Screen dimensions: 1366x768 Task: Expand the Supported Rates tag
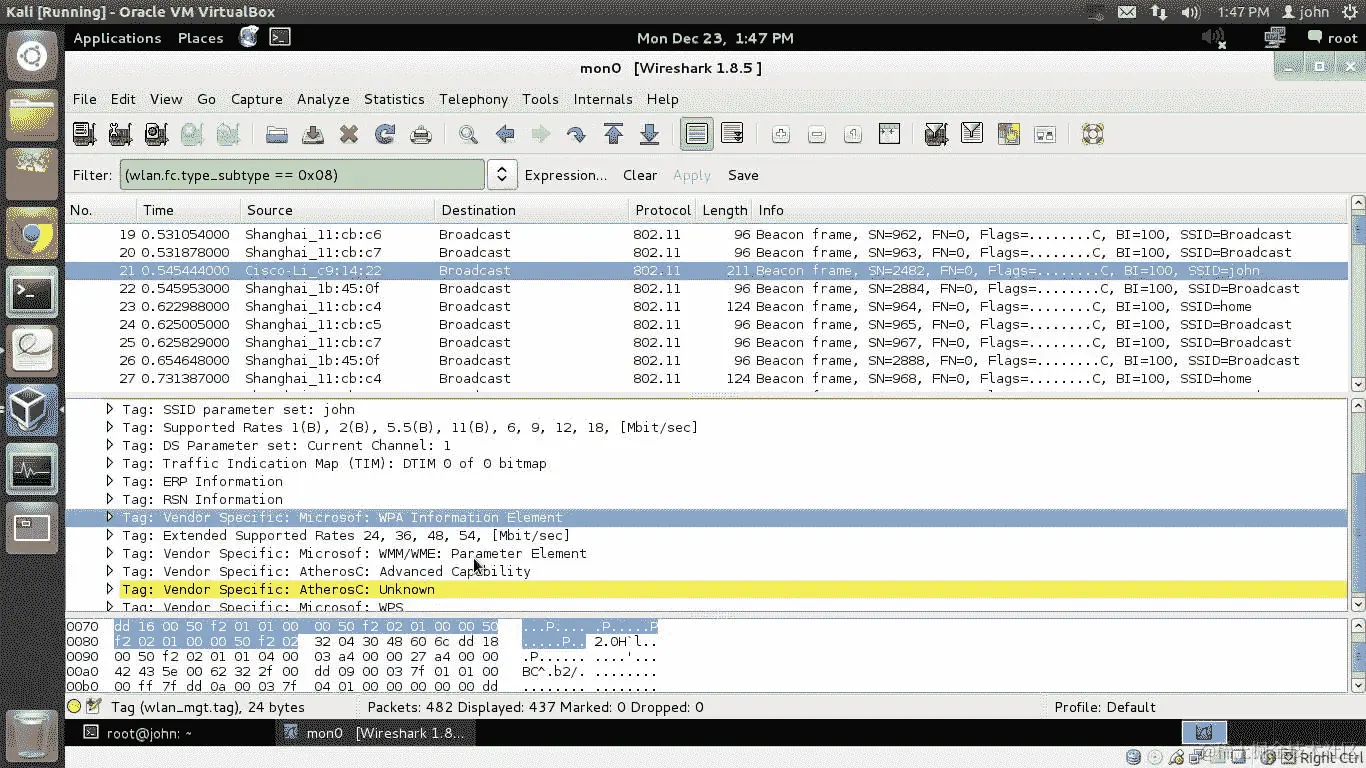[x=110, y=427]
